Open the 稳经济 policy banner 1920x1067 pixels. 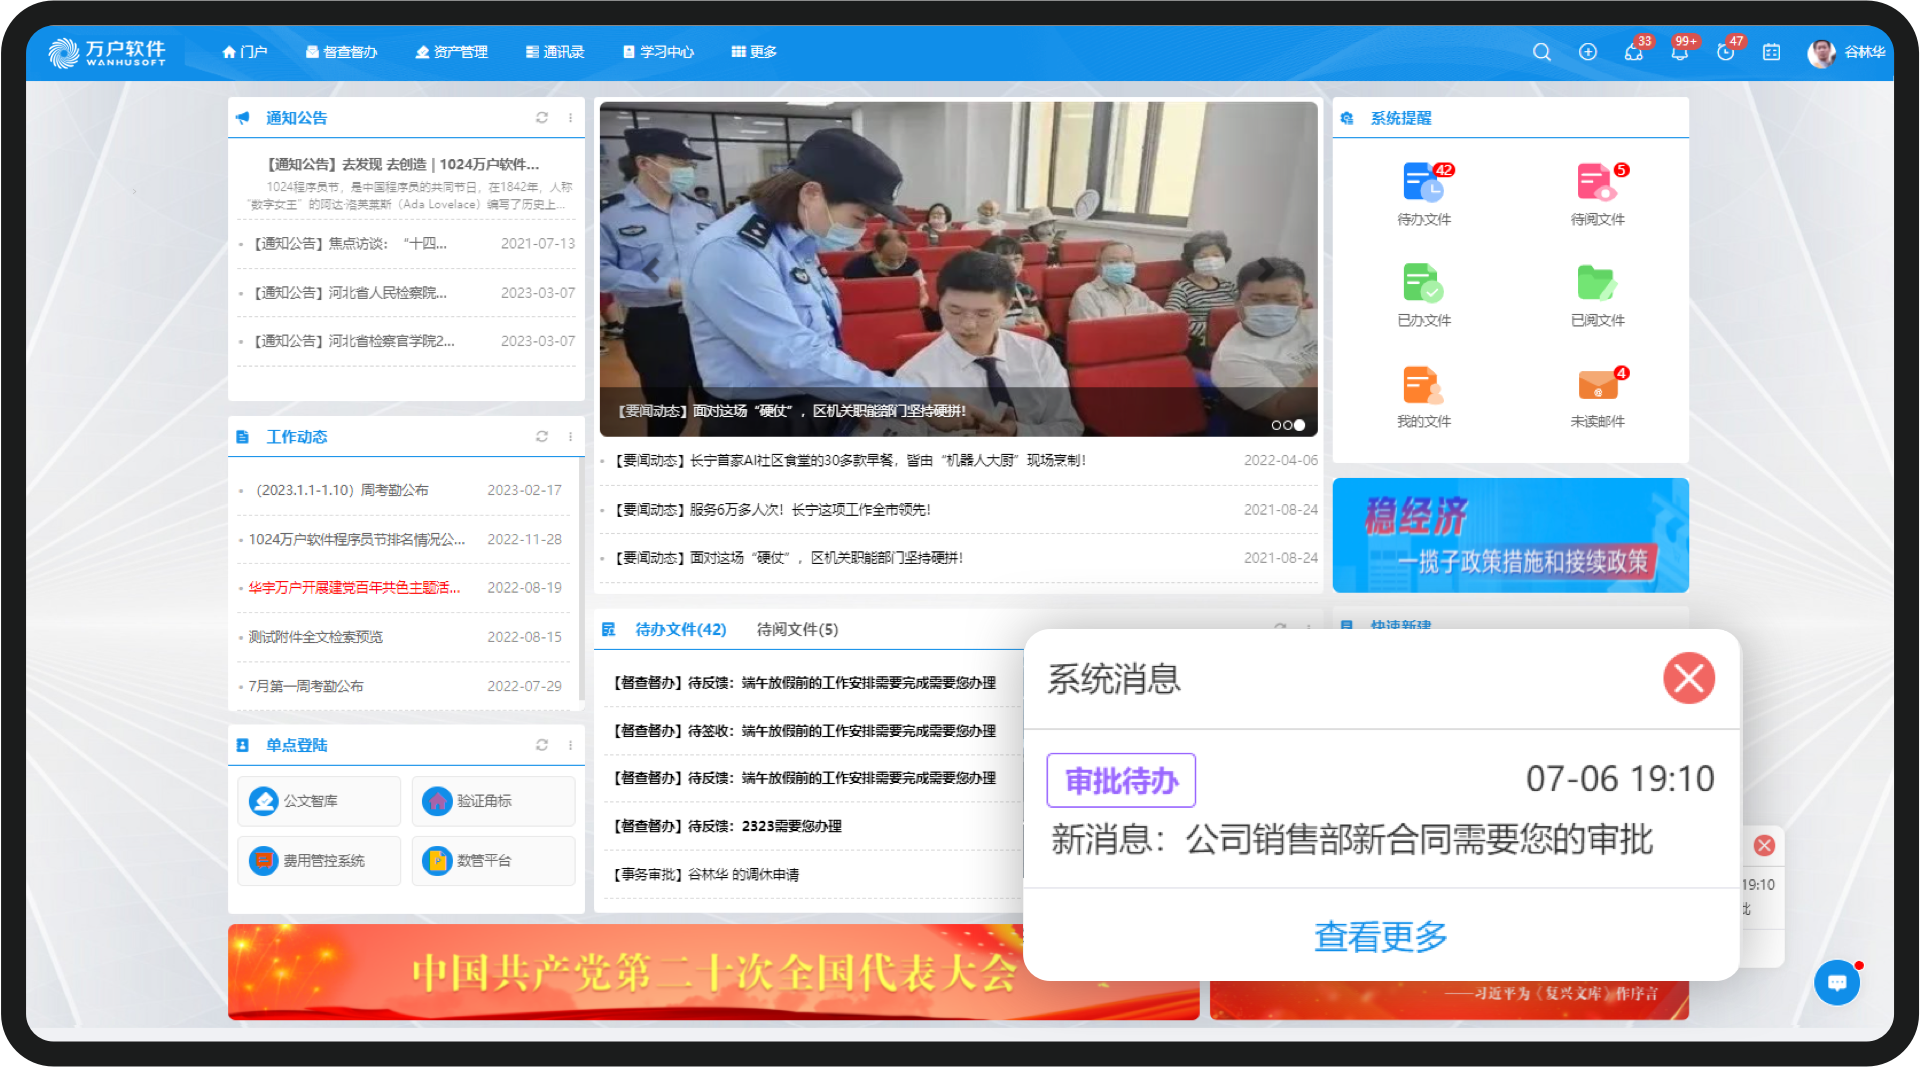tap(1510, 535)
